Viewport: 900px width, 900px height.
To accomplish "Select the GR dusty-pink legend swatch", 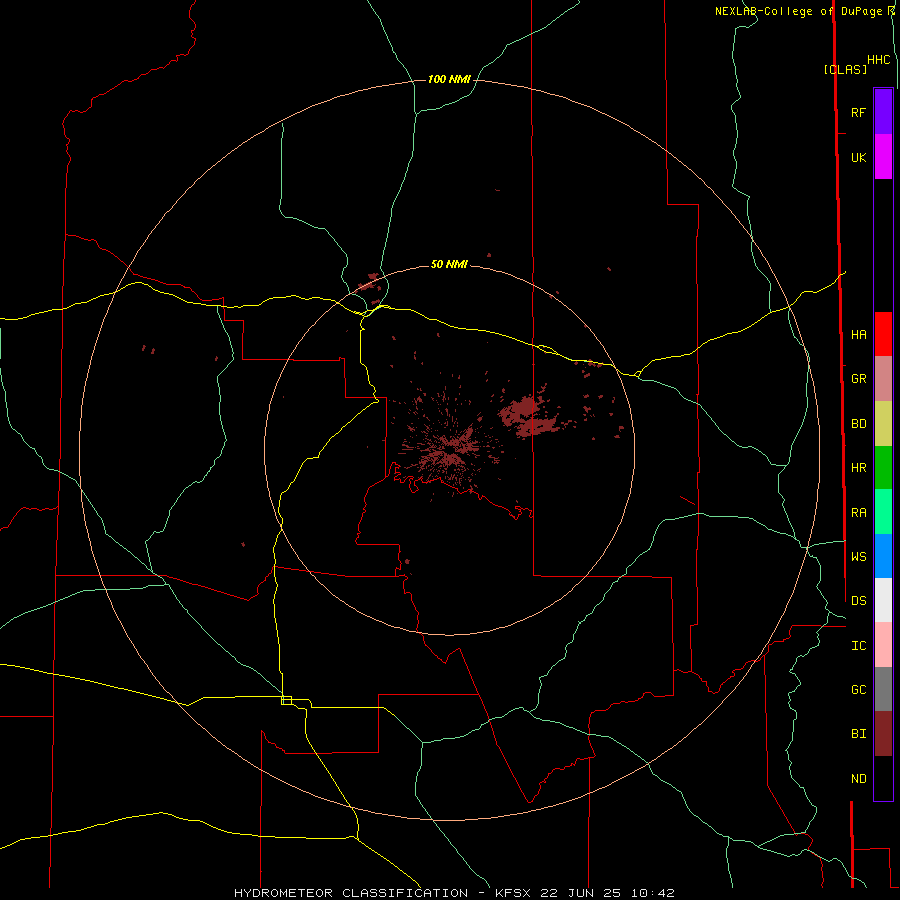I will click(883, 378).
